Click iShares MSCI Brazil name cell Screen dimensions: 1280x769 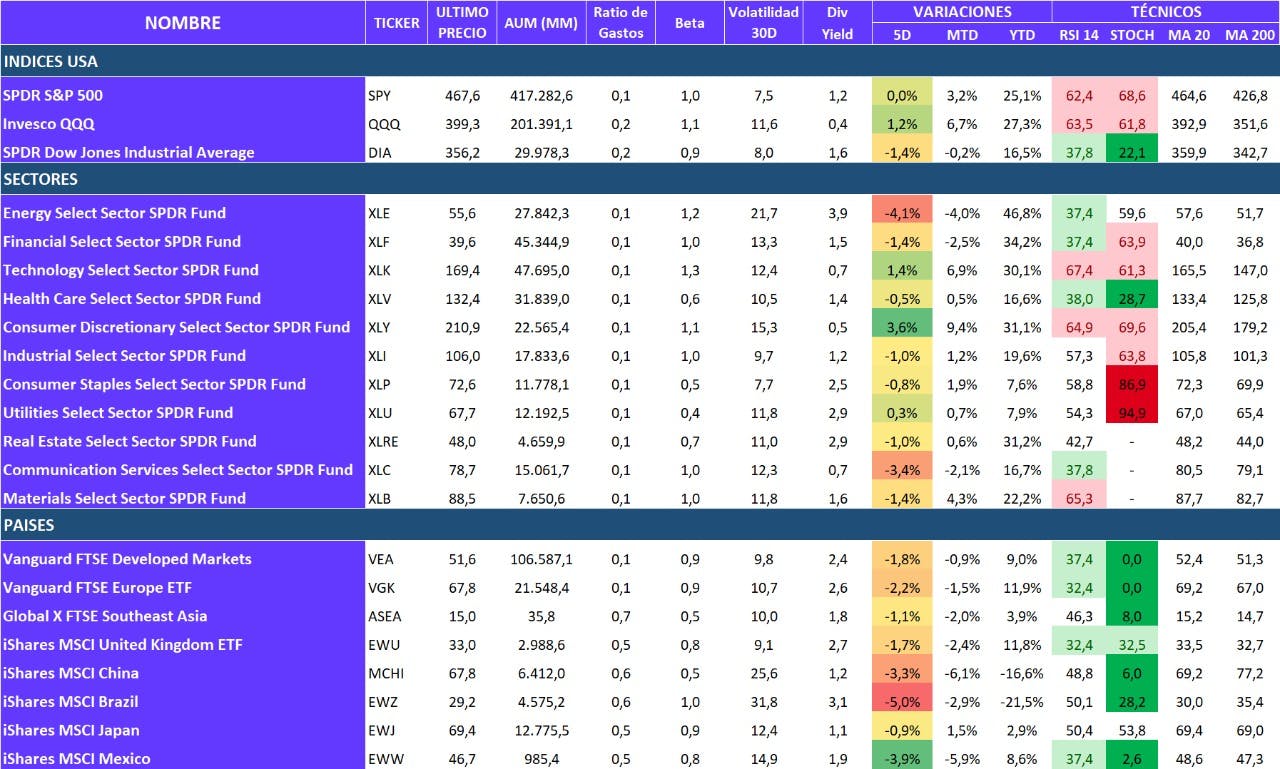pos(183,701)
